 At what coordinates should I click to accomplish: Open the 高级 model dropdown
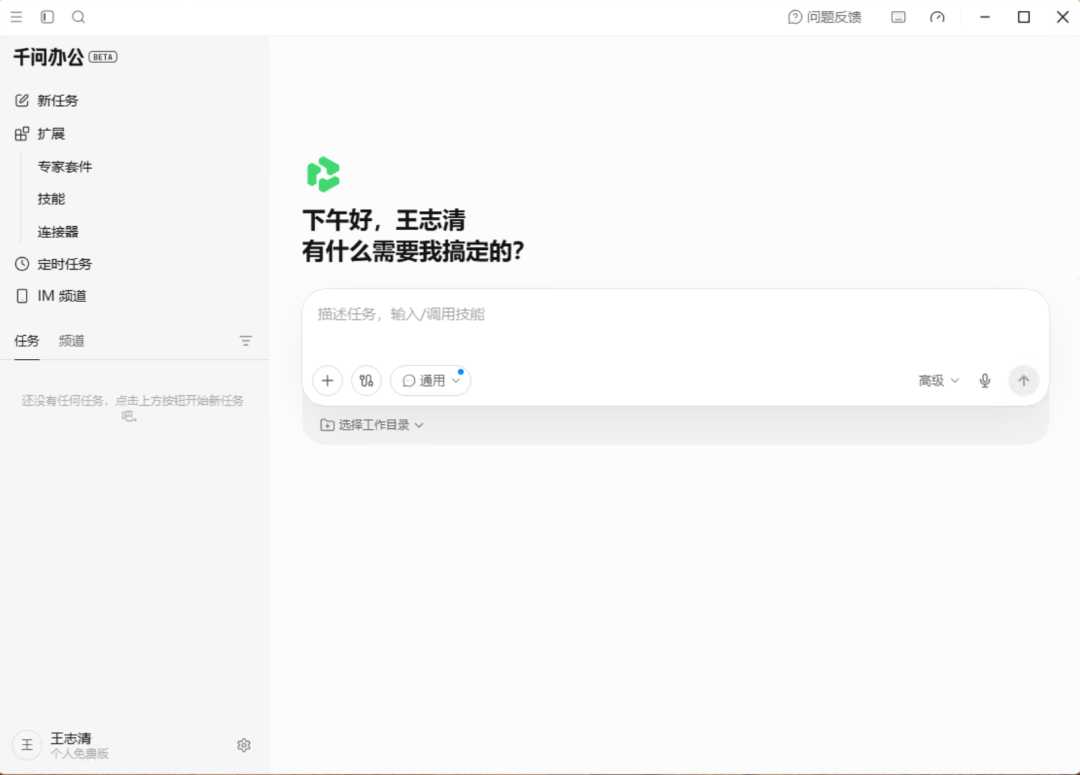tap(938, 380)
